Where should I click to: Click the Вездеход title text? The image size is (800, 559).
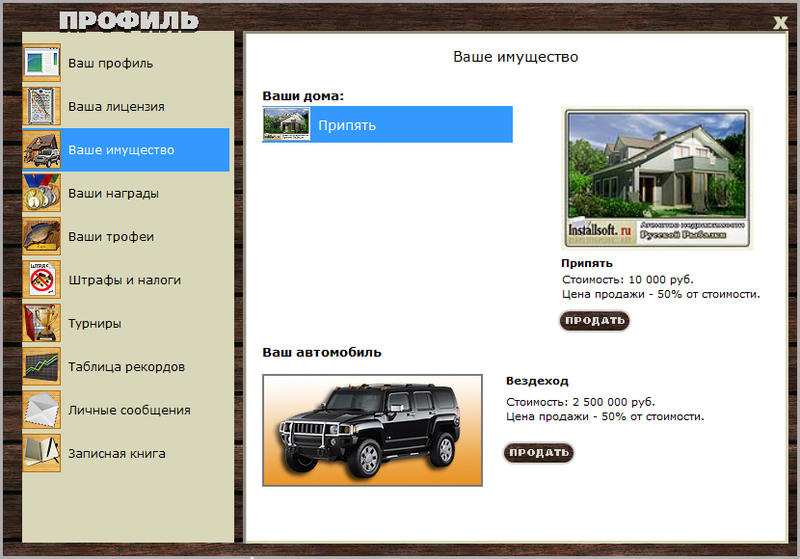pos(537,381)
